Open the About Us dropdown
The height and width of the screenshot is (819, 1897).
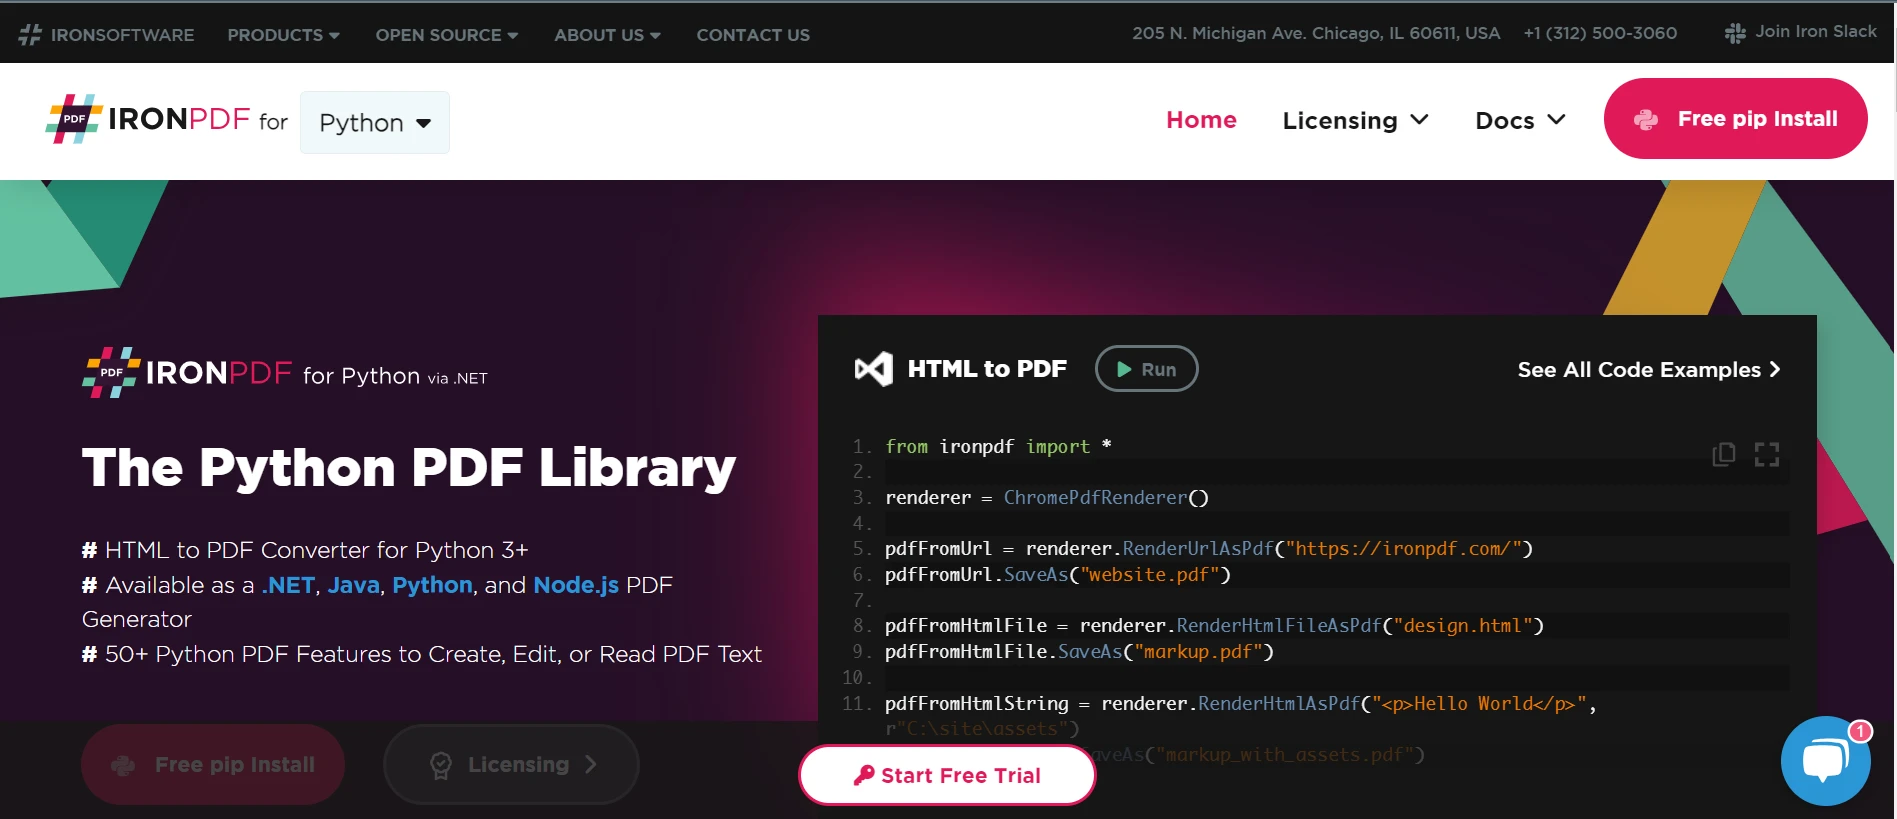(607, 35)
